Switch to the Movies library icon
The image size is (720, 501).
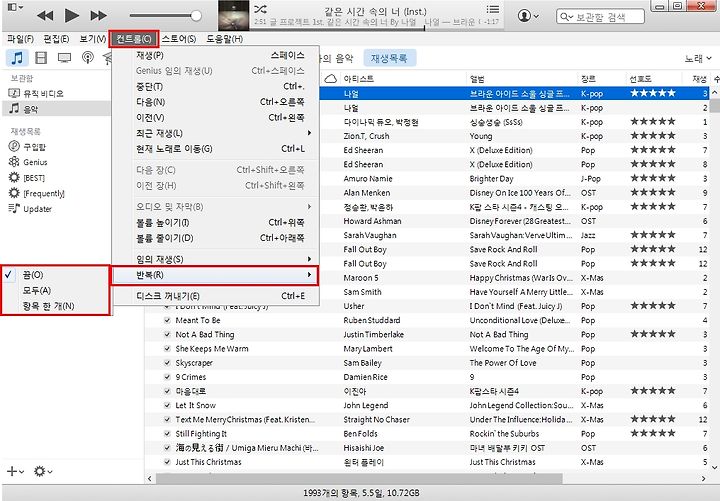pos(41,58)
